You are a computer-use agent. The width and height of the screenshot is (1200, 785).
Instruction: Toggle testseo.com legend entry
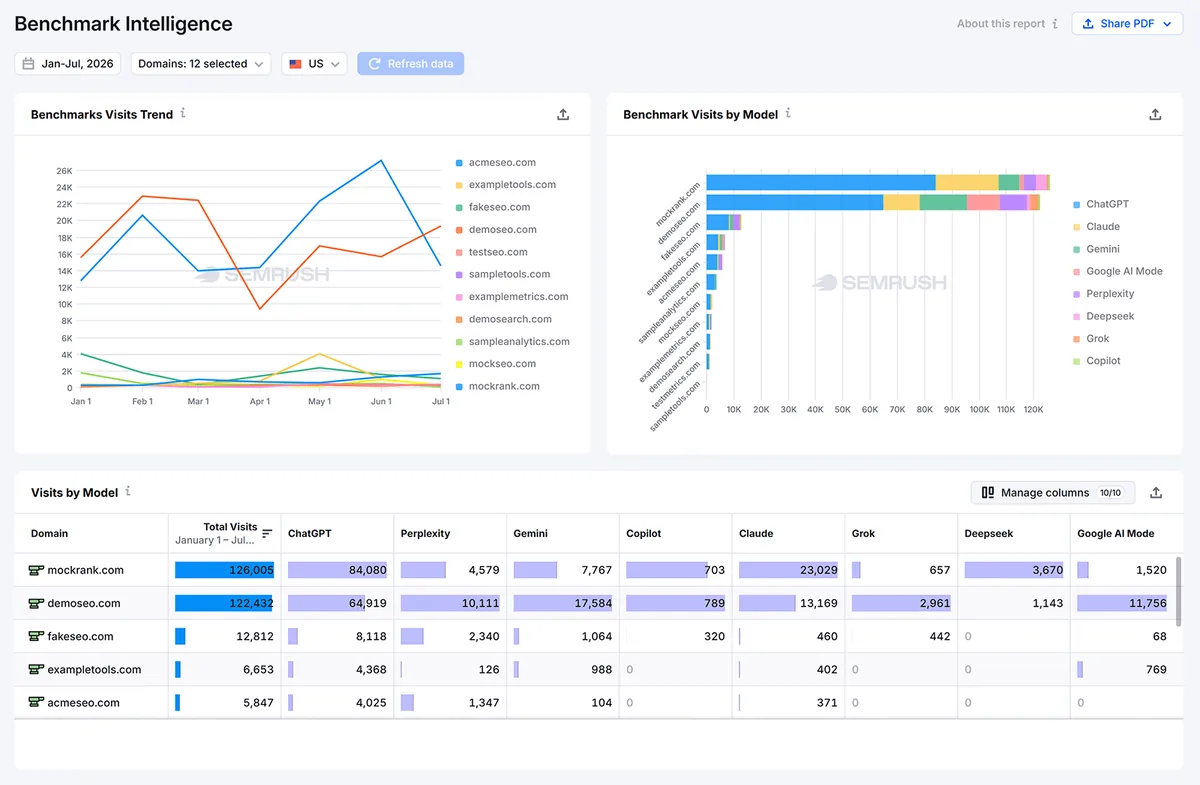pyautogui.click(x=491, y=252)
